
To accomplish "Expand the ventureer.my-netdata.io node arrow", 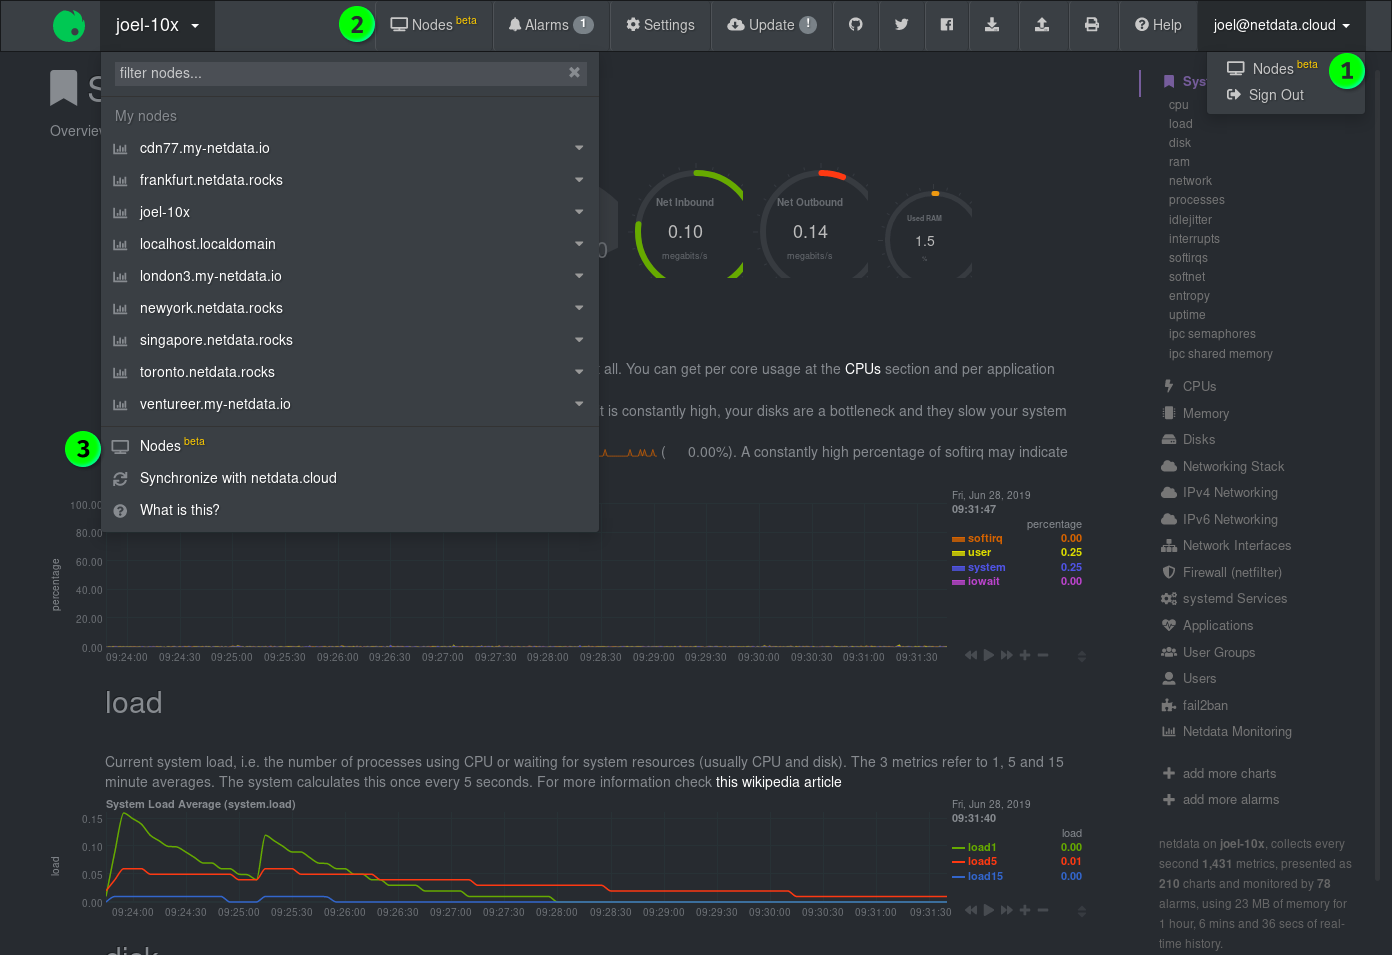I will pyautogui.click(x=579, y=404).
